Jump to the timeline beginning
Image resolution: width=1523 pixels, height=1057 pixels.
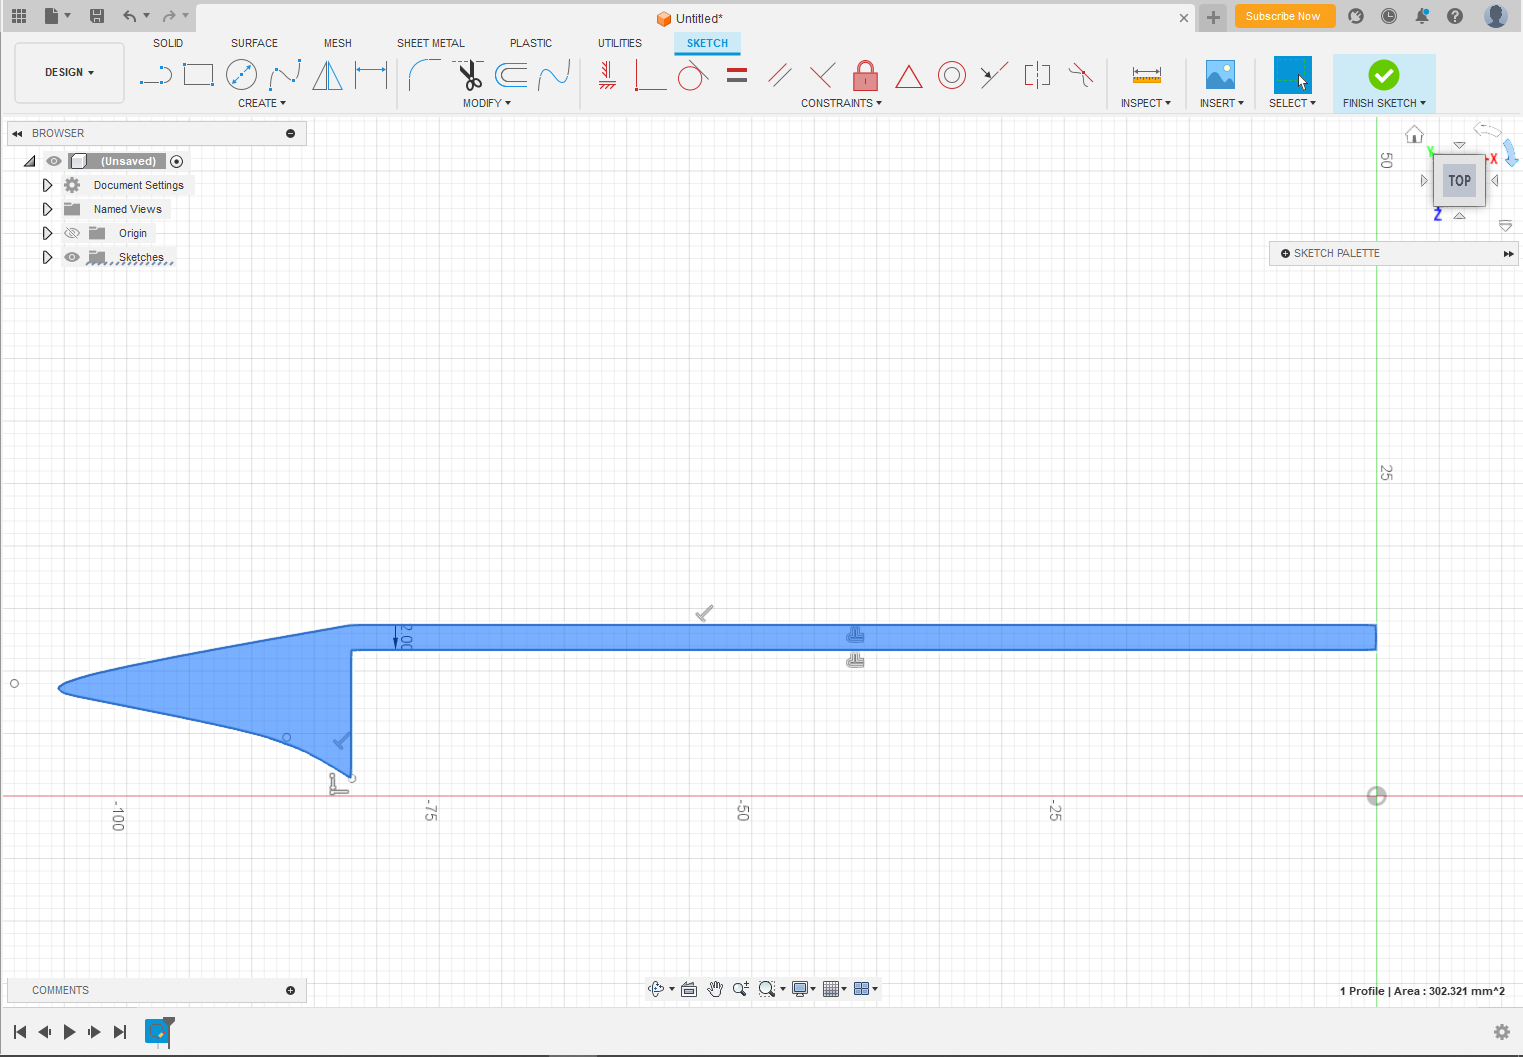coord(20,1032)
